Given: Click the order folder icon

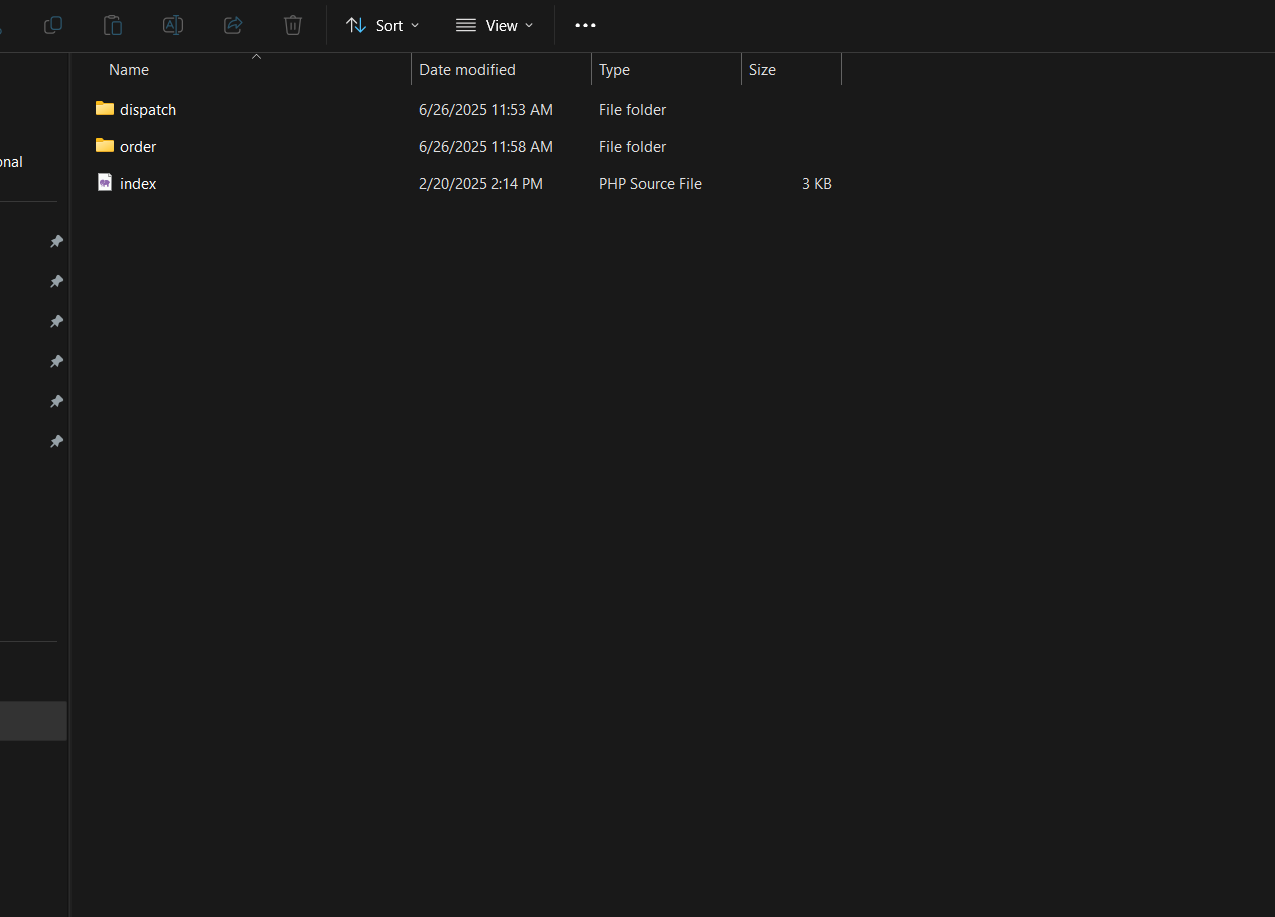Looking at the screenshot, I should tap(105, 146).
